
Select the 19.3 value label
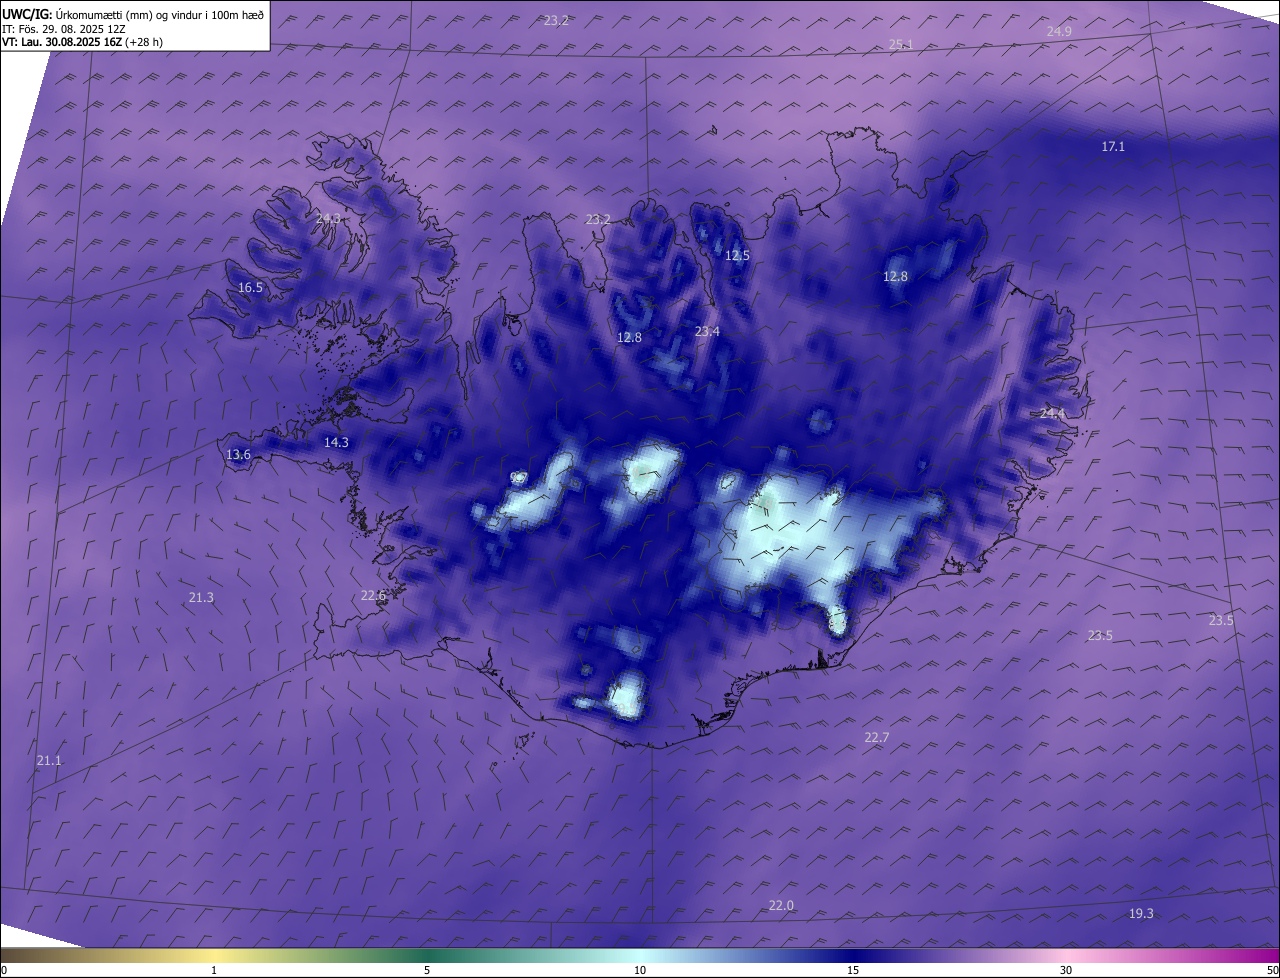(1141, 914)
